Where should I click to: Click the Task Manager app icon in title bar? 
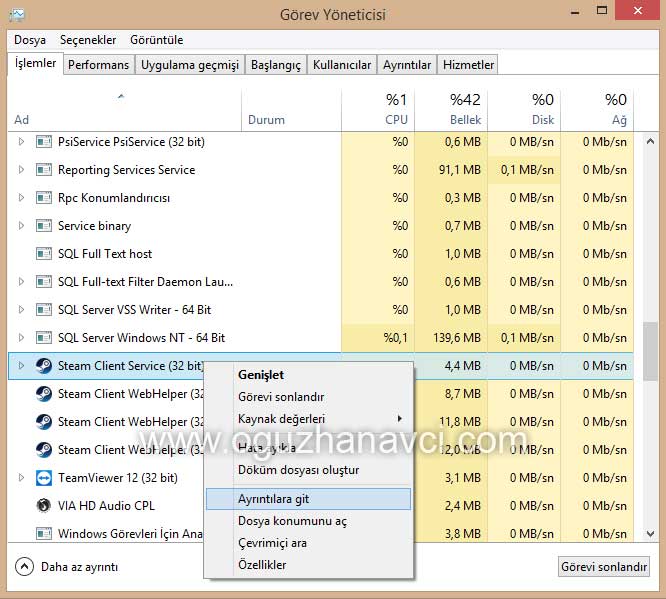coord(17,15)
